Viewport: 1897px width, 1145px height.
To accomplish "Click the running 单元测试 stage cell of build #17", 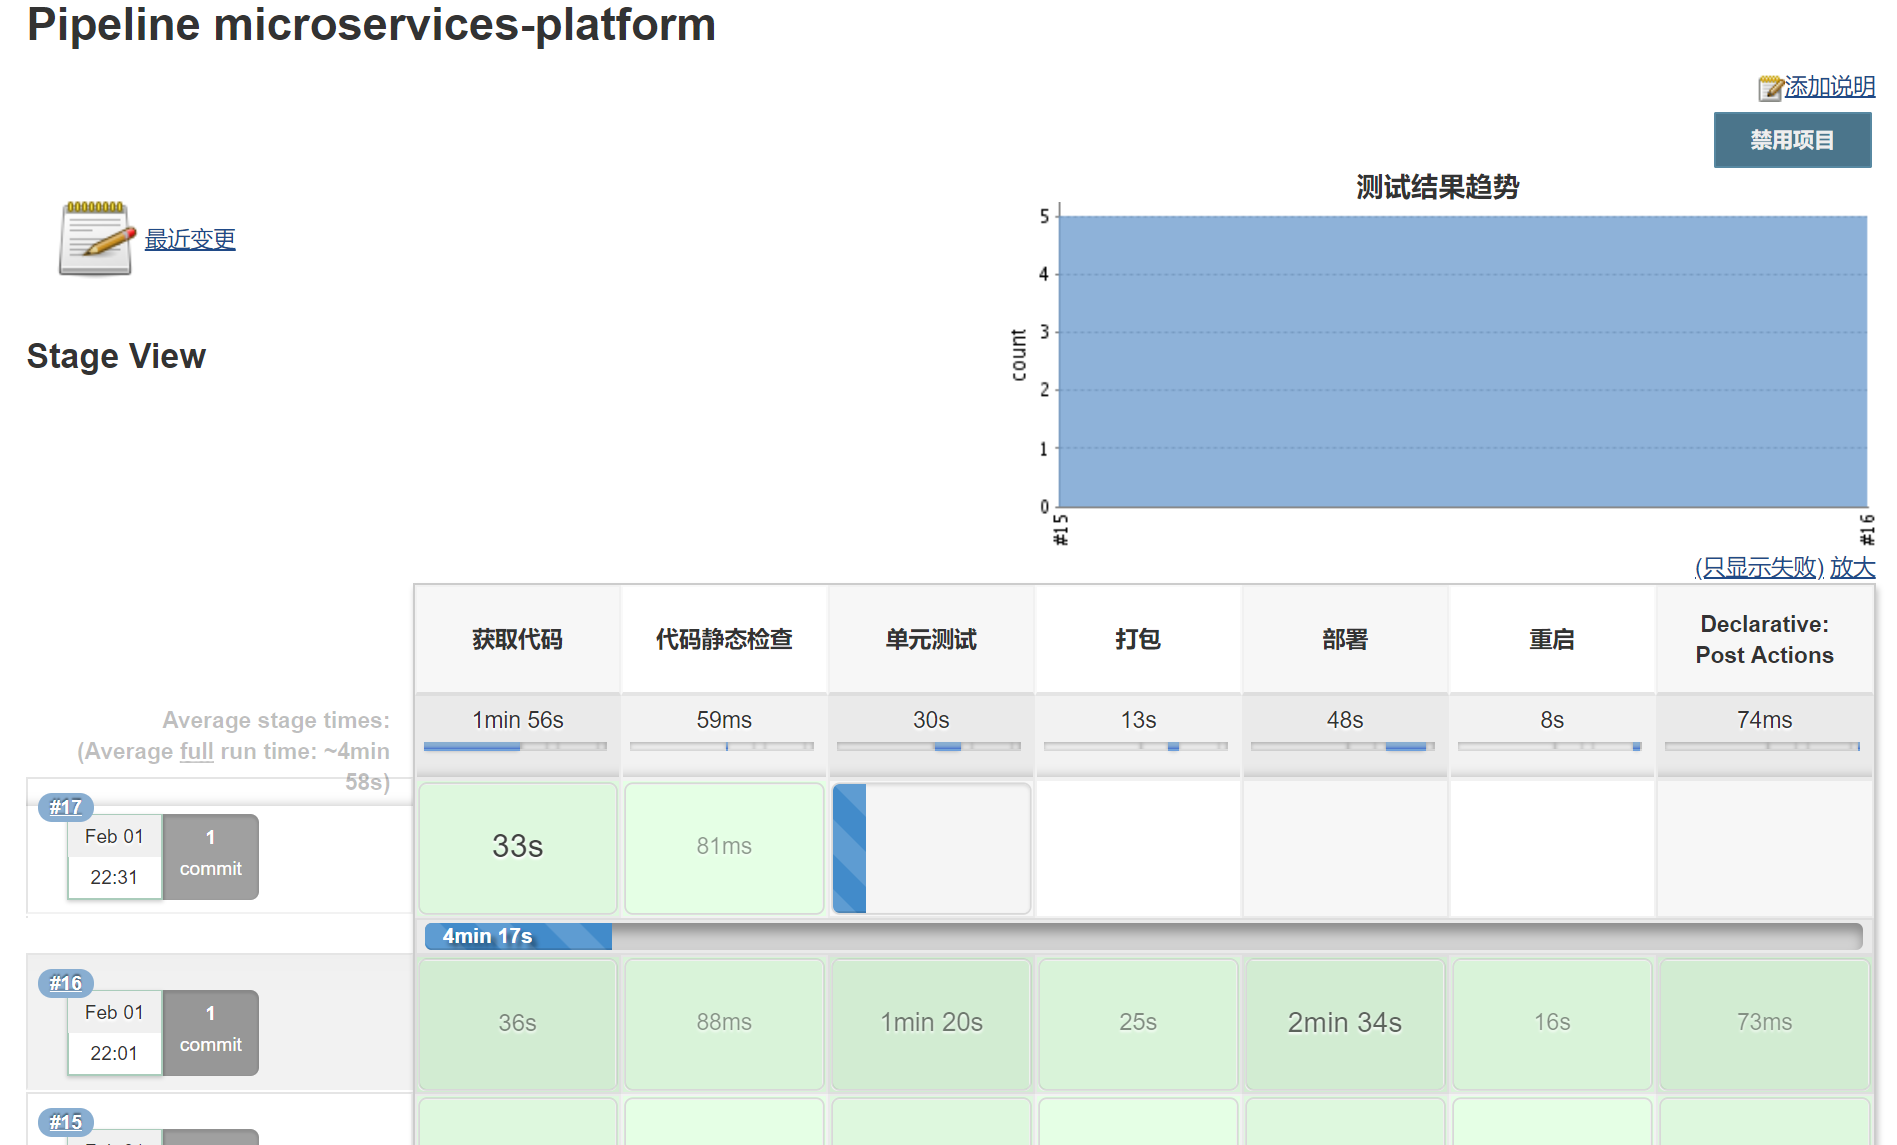I will (x=931, y=847).
